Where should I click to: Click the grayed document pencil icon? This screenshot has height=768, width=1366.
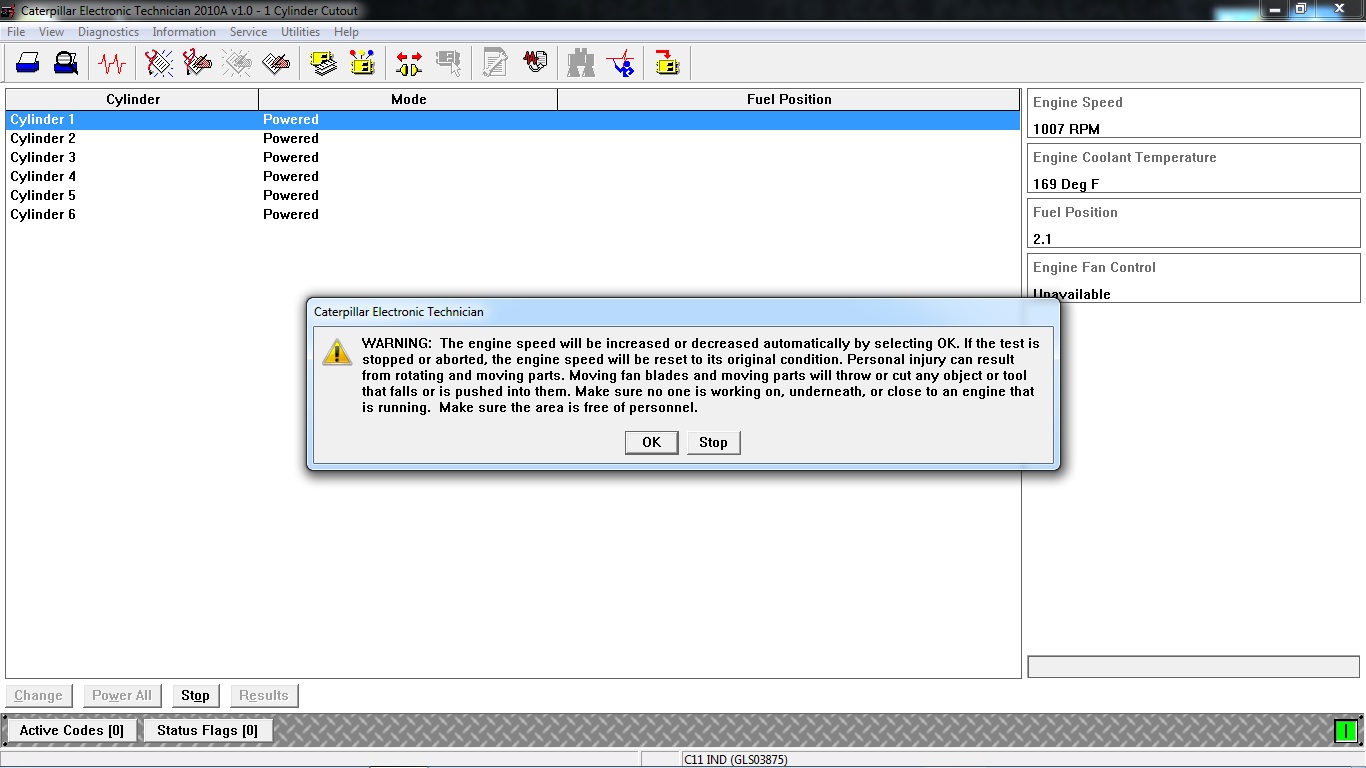click(495, 63)
